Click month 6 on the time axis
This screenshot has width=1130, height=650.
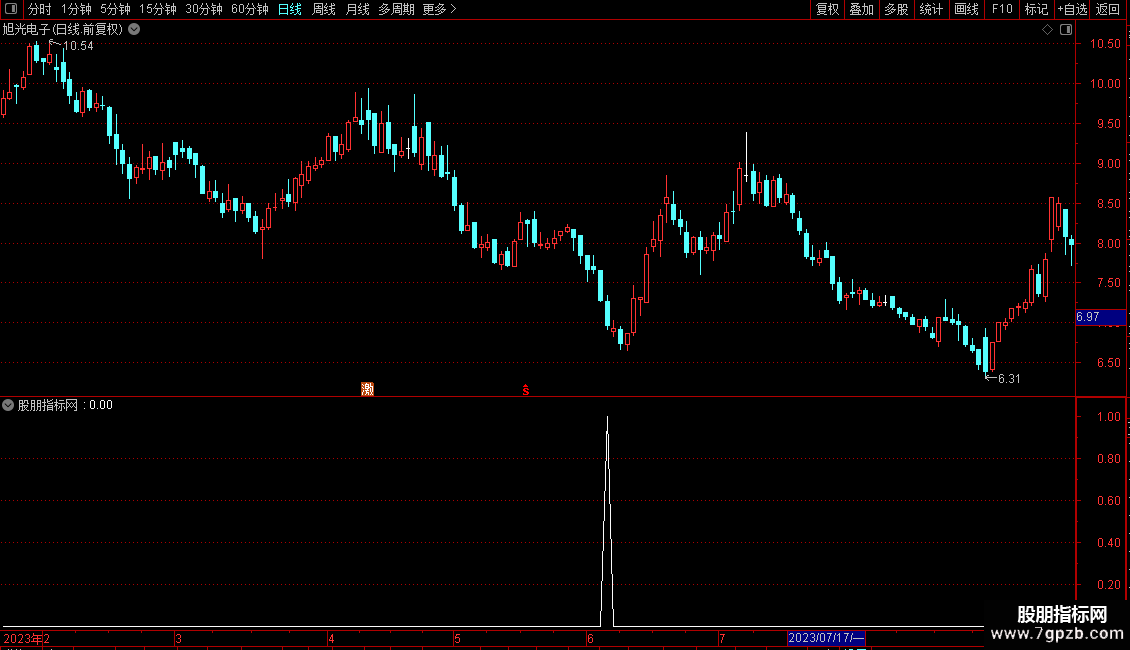pos(590,638)
